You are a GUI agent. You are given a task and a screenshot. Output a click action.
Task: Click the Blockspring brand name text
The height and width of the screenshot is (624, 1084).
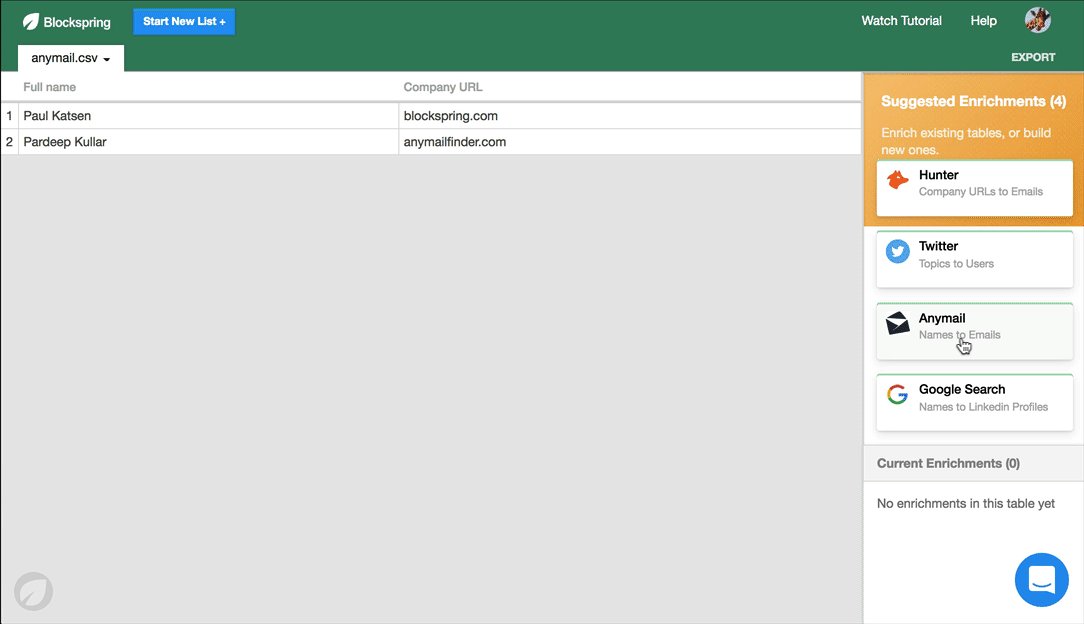point(77,22)
